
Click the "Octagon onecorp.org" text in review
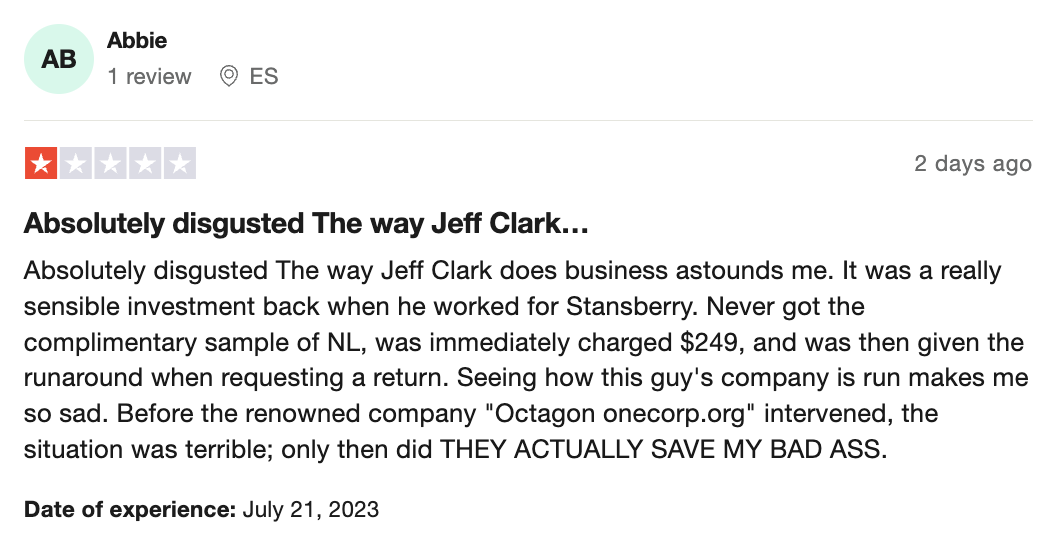click(619, 413)
